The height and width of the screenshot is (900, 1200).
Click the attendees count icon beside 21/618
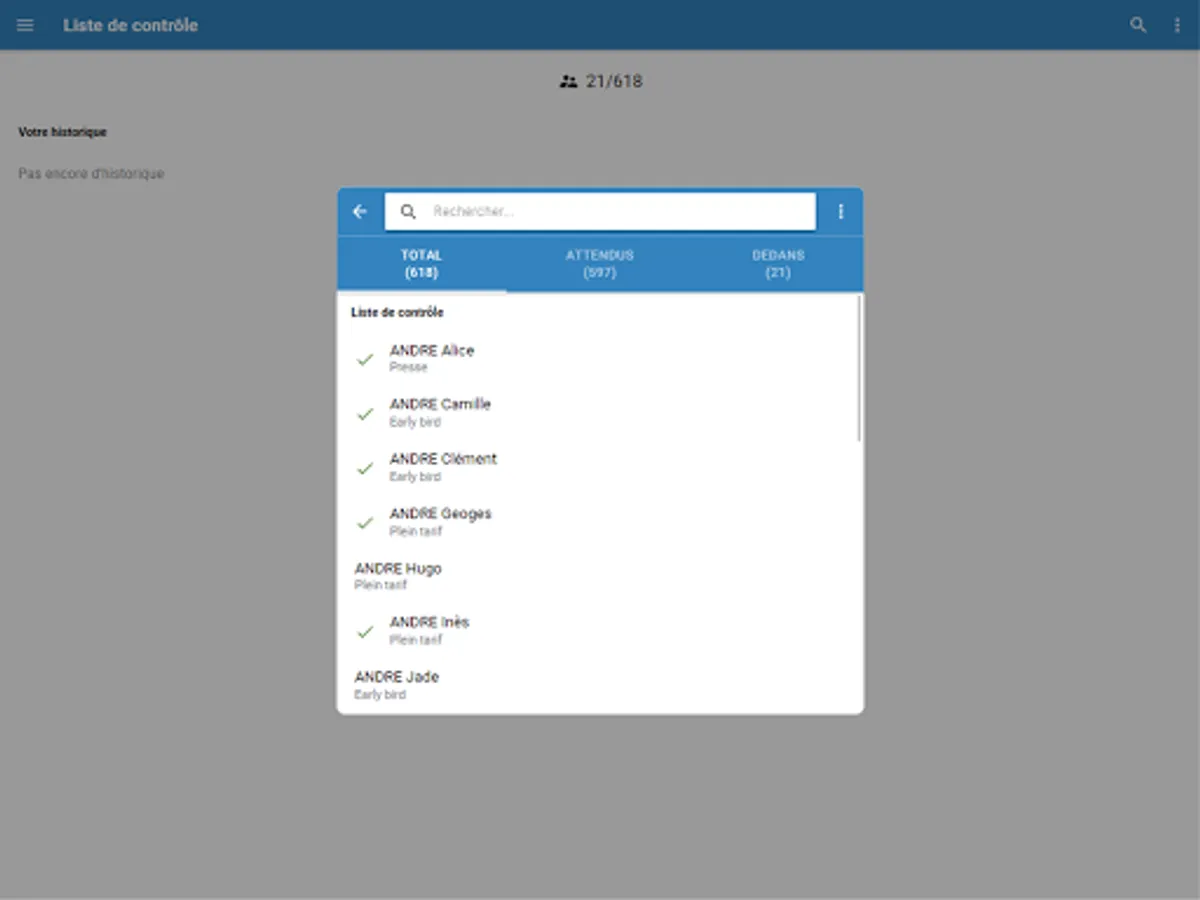click(569, 82)
